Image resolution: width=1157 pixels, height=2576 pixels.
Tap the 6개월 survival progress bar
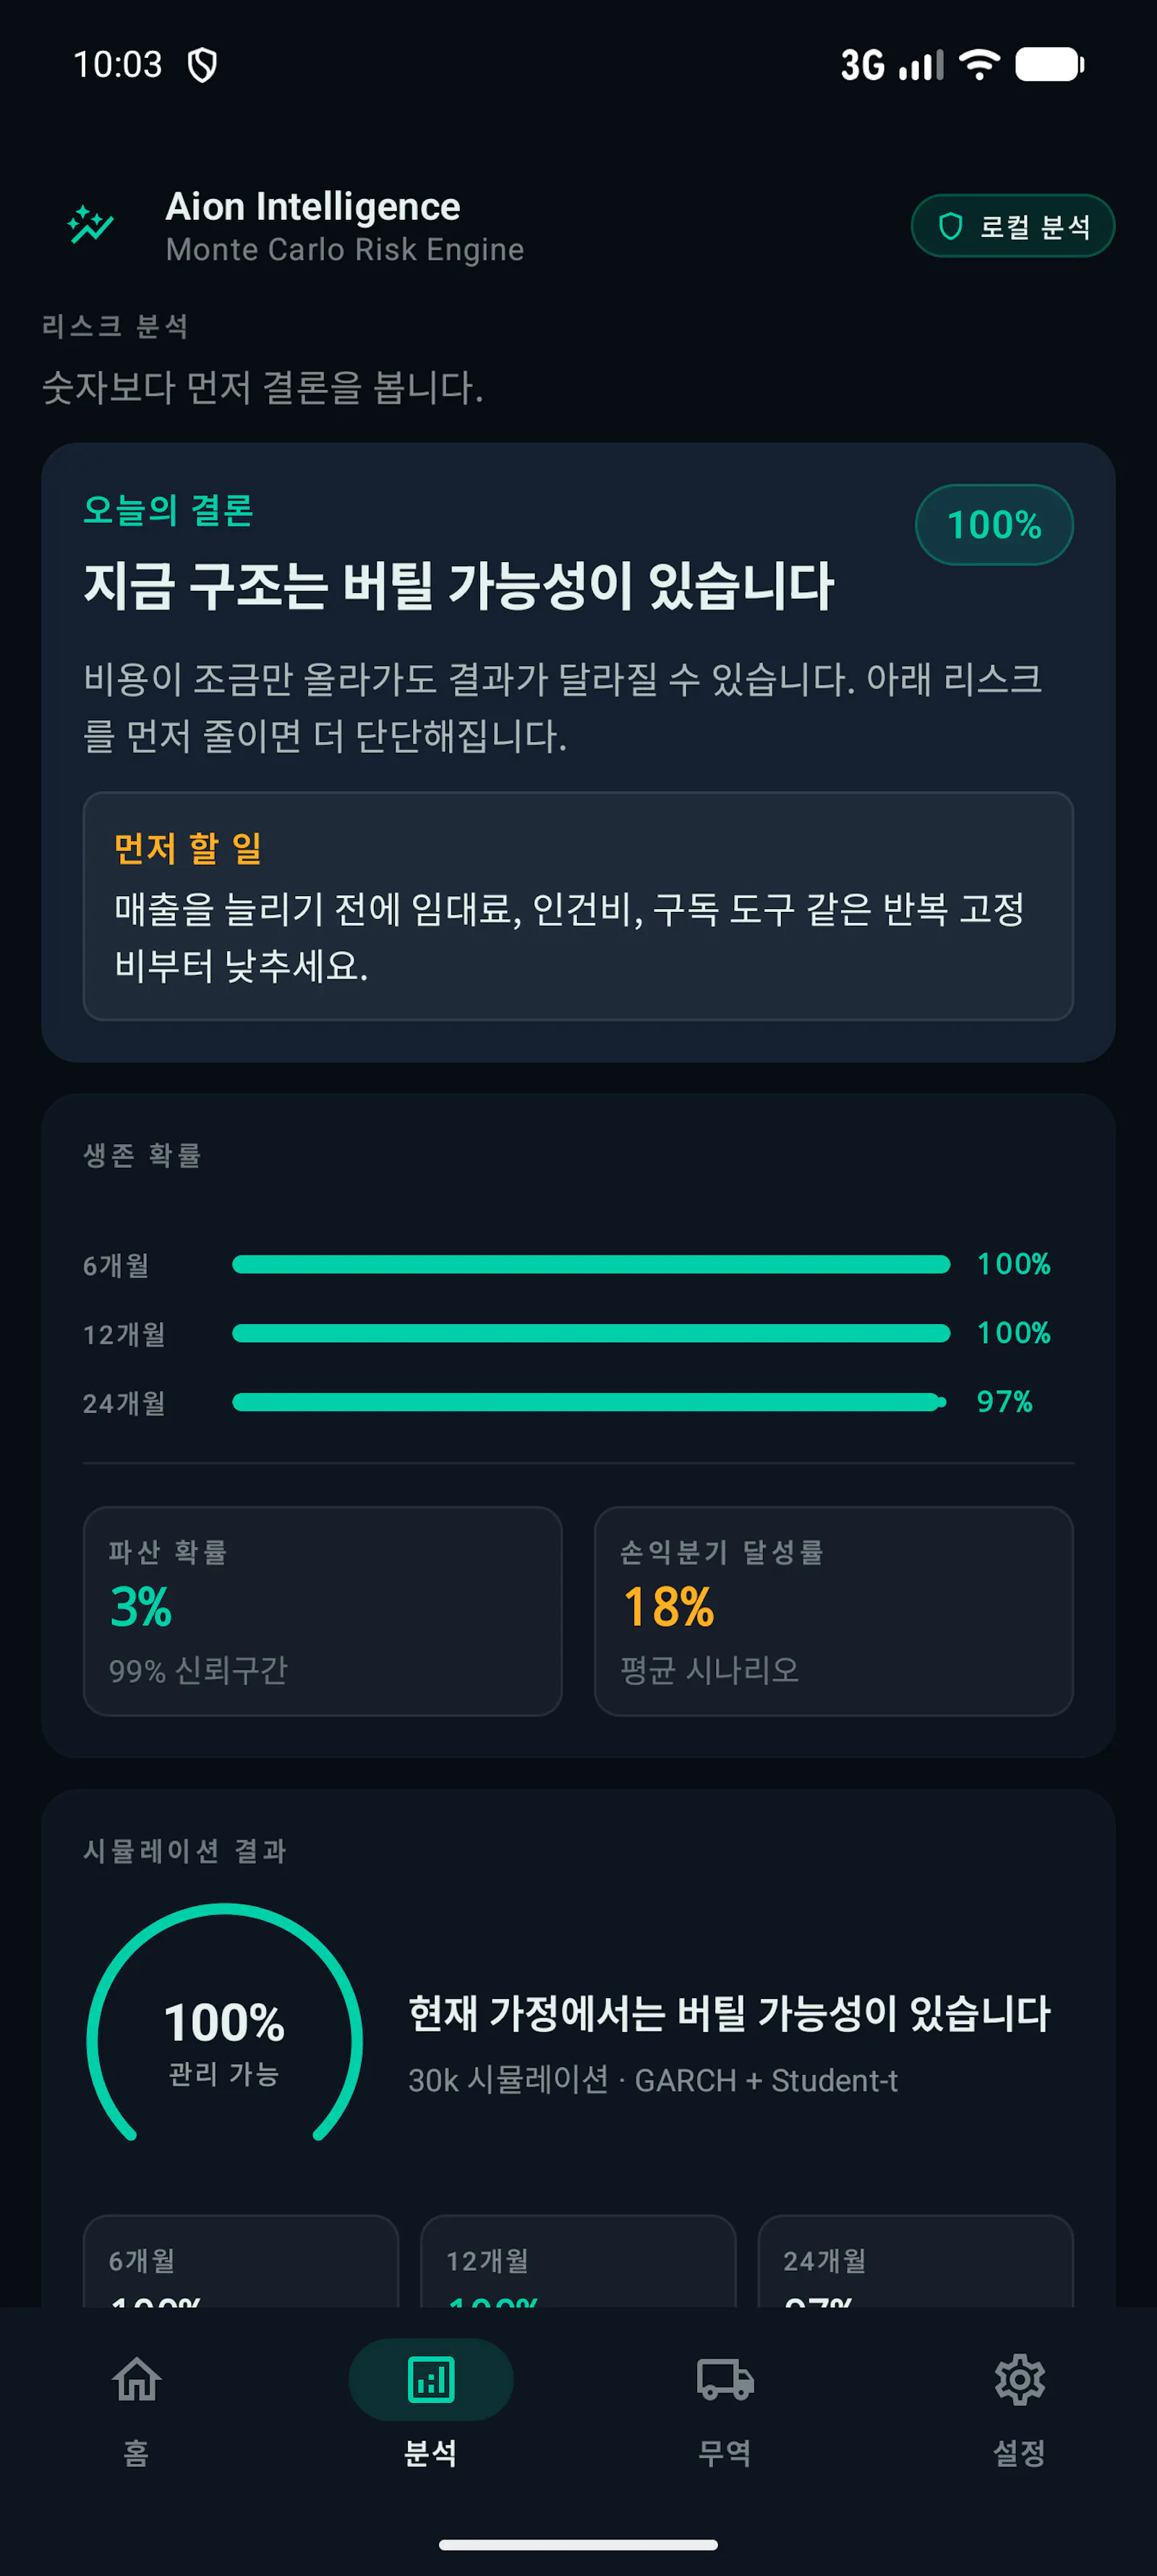(591, 1265)
